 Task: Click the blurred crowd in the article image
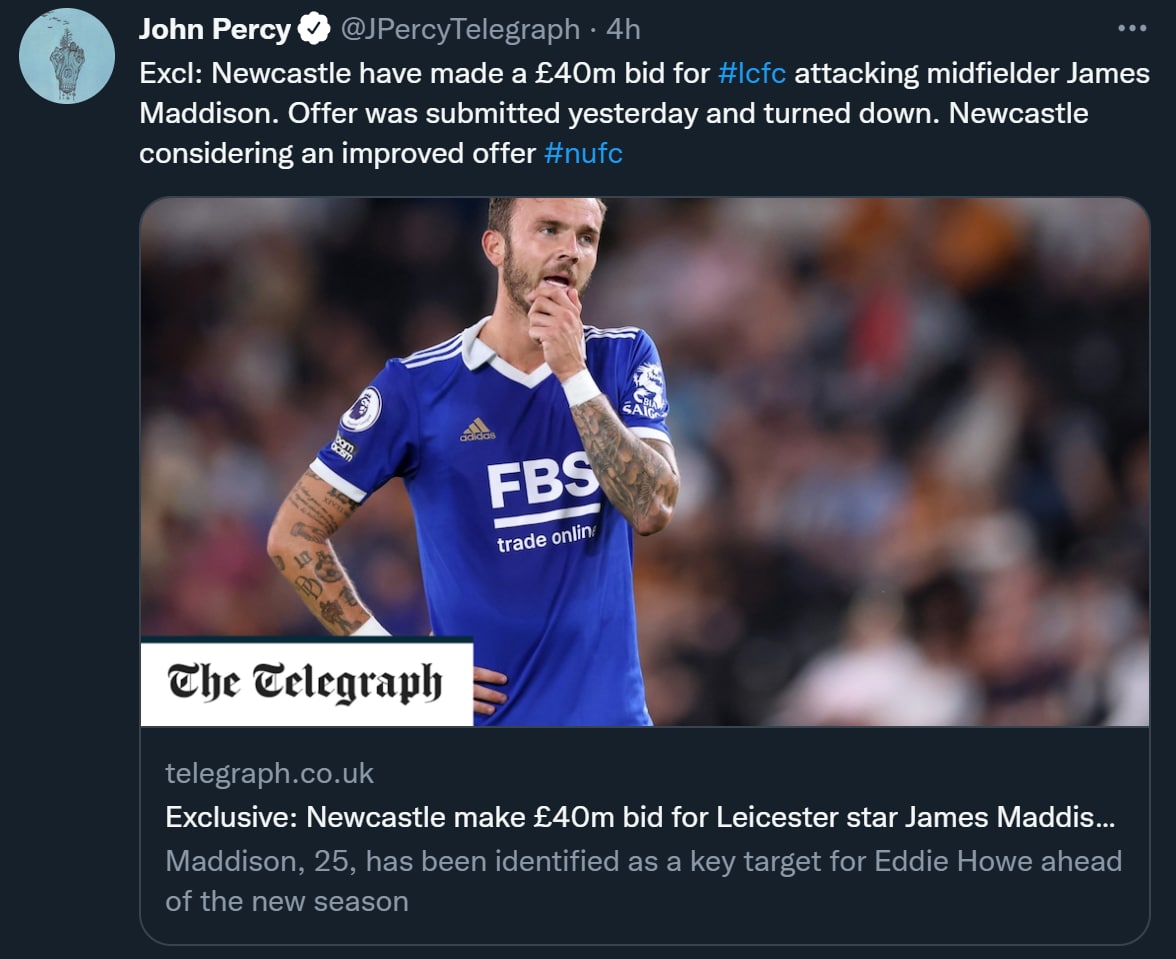900,450
